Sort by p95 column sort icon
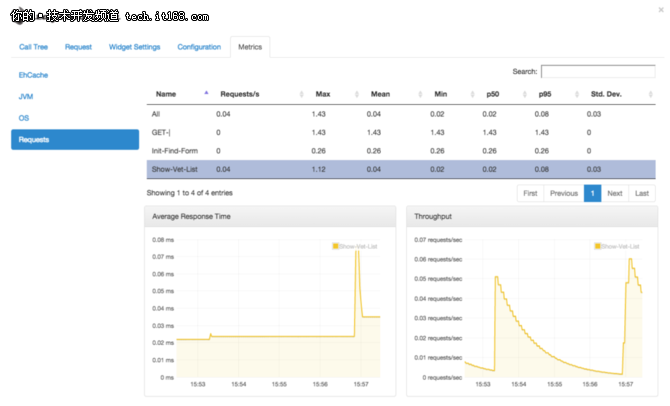 [x=577, y=94]
